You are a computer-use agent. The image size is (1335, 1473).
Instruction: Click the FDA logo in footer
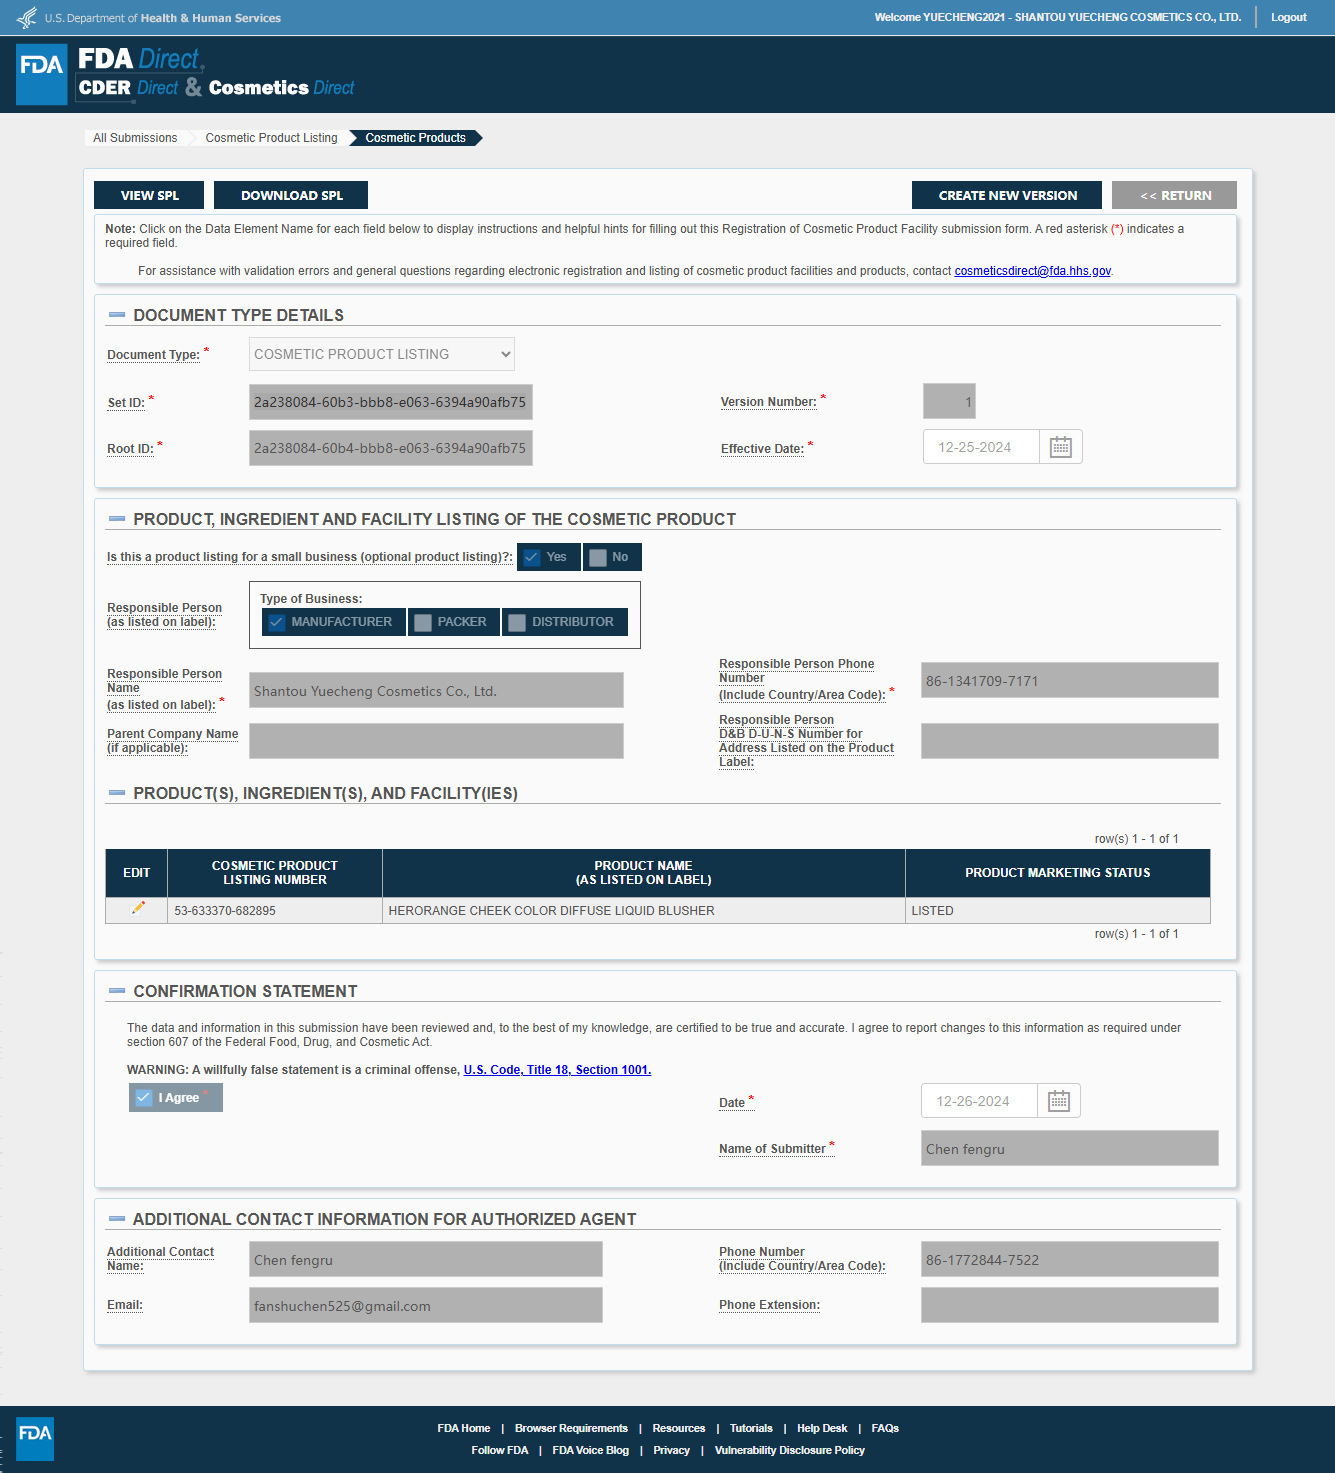point(35,1438)
